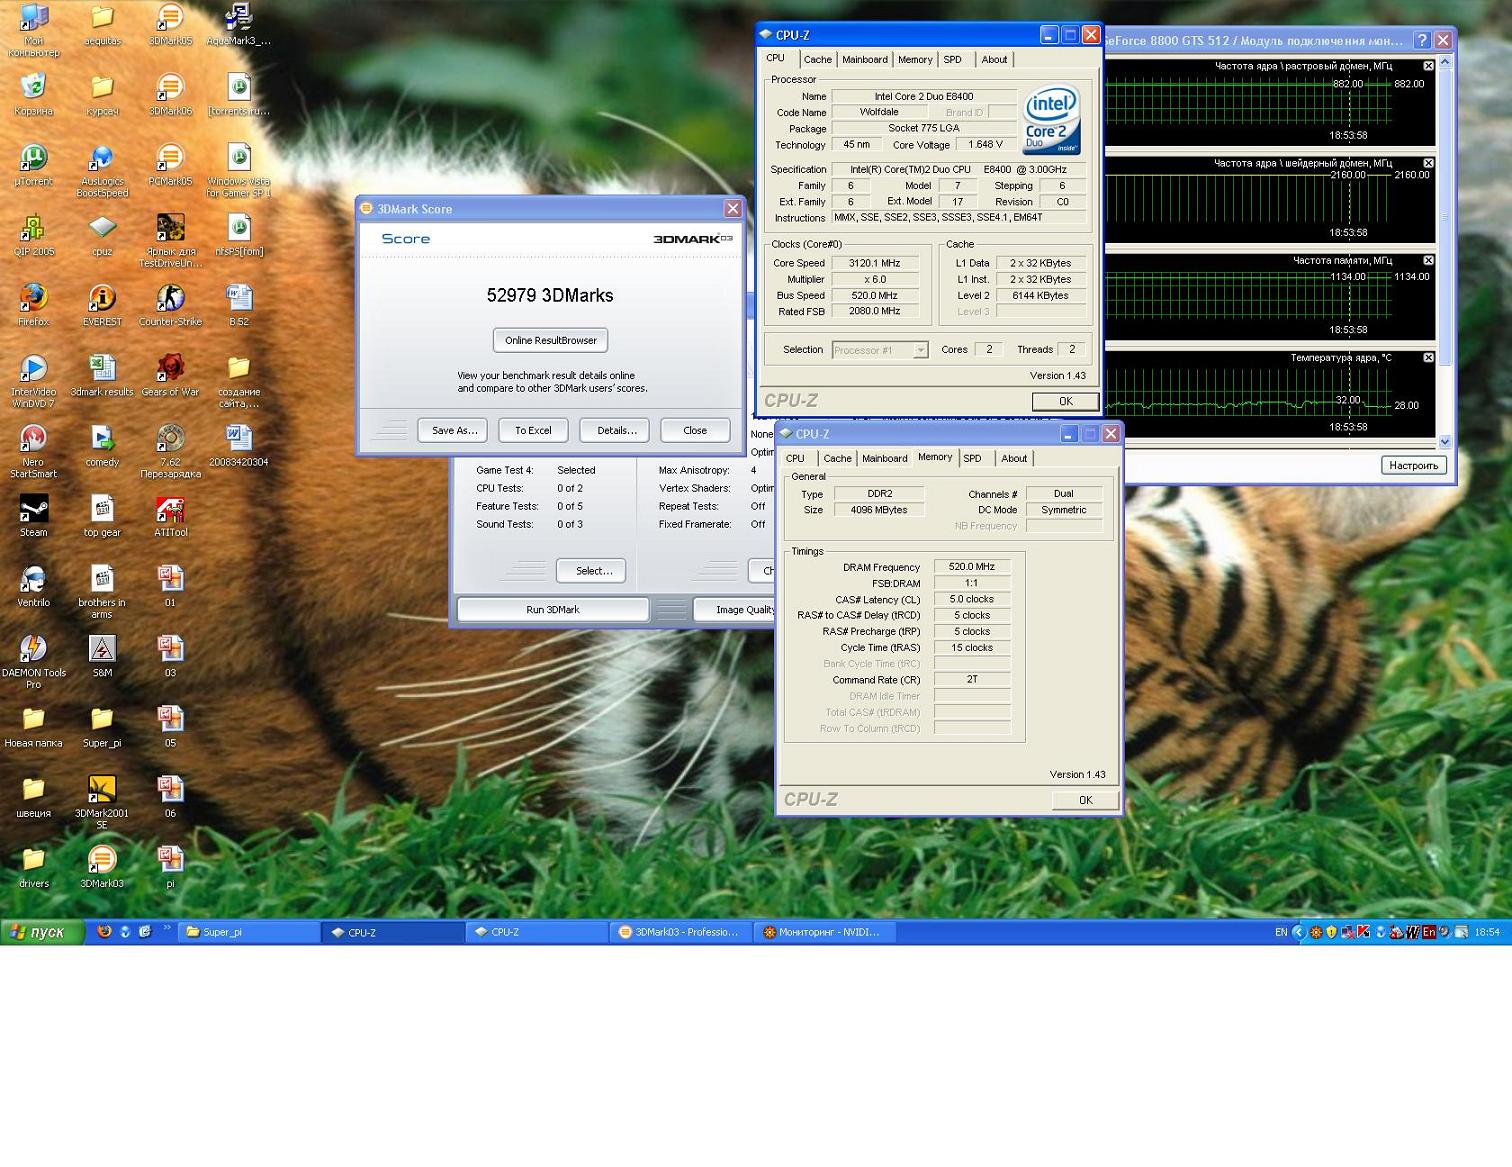This screenshot has height=1167, width=1512.
Task: Switch to Мониторинг - NVIDI... taskbar button
Action: (x=824, y=932)
